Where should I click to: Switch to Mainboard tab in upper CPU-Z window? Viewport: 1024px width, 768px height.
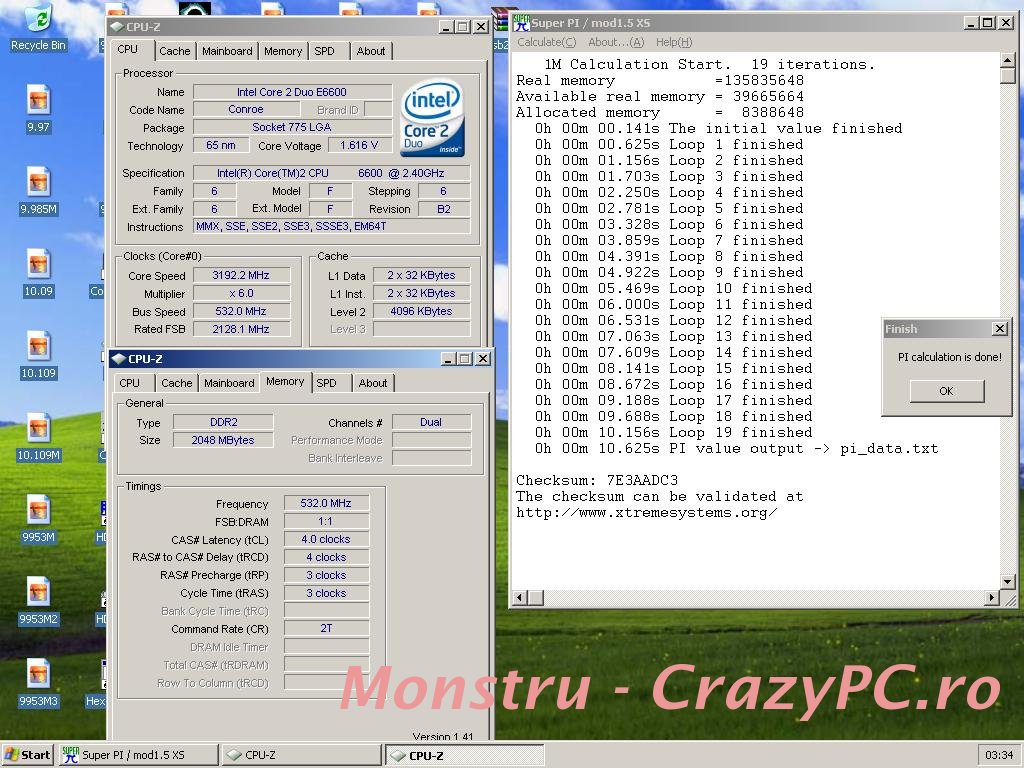click(x=227, y=51)
